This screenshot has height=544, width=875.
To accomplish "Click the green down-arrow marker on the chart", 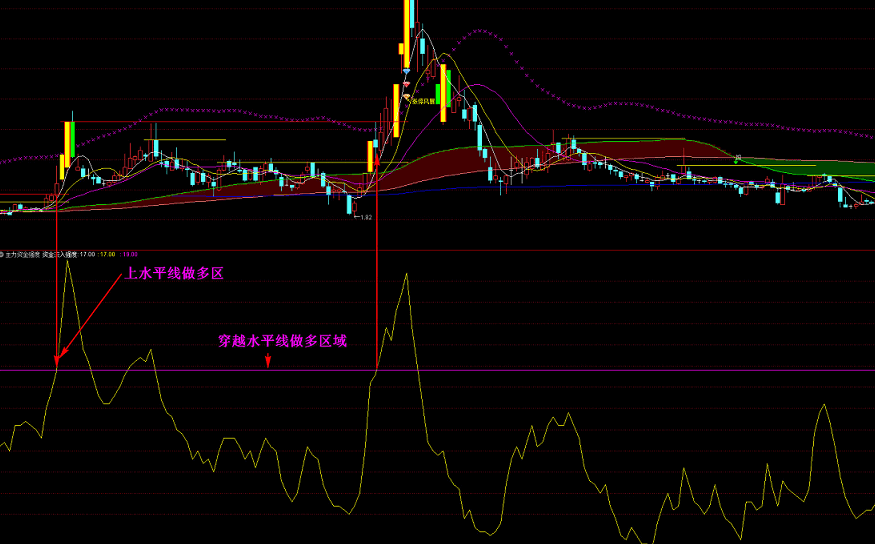I will click(736, 161).
